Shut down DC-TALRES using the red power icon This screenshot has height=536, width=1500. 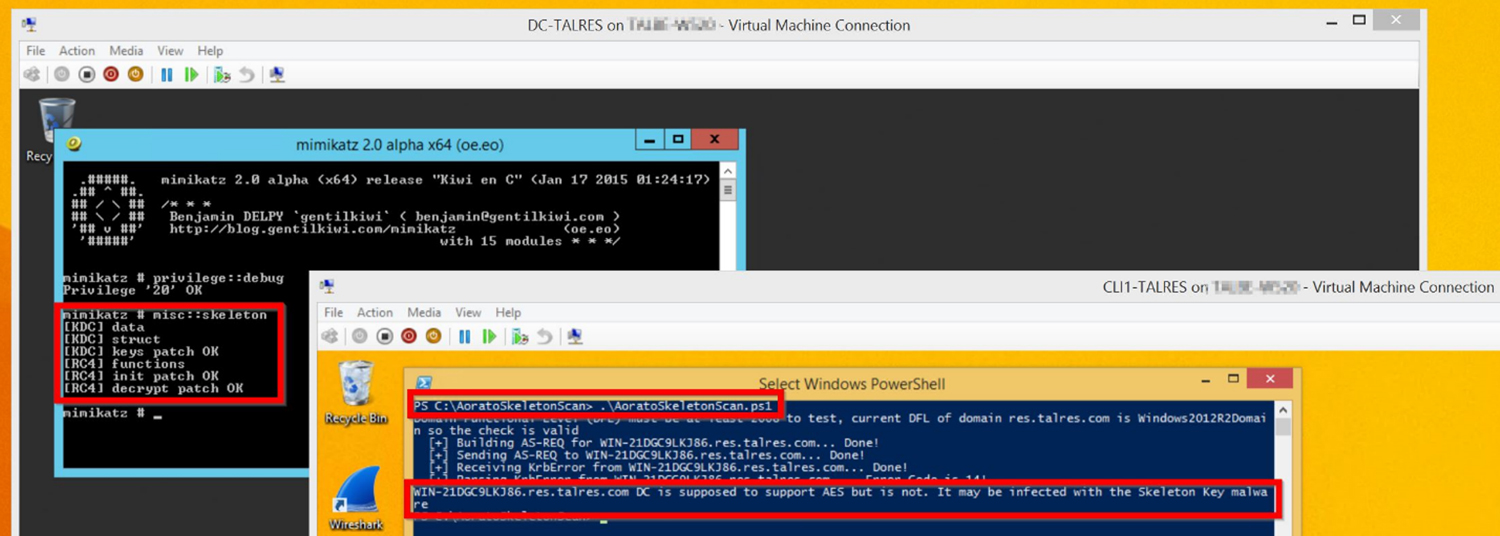(x=111, y=74)
